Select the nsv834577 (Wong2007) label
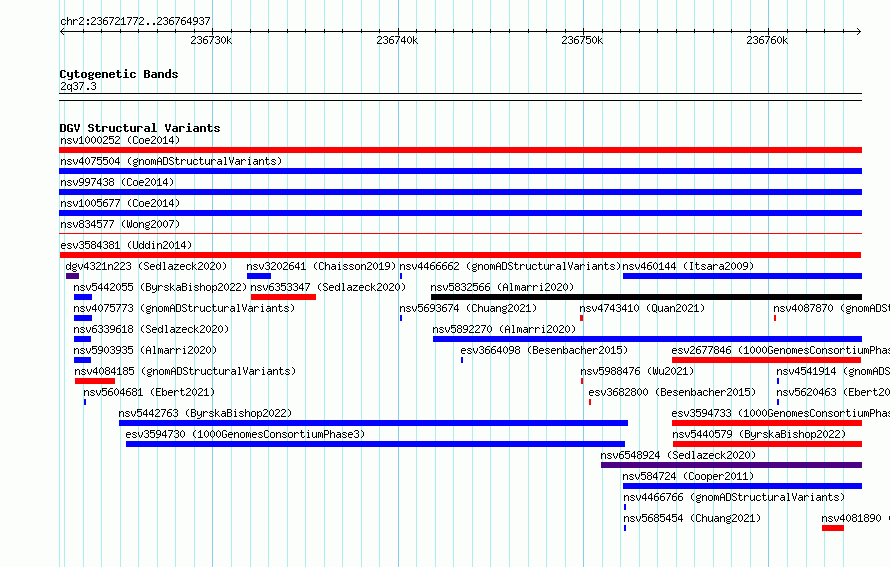Screen dimensions: 890x567 120,224
